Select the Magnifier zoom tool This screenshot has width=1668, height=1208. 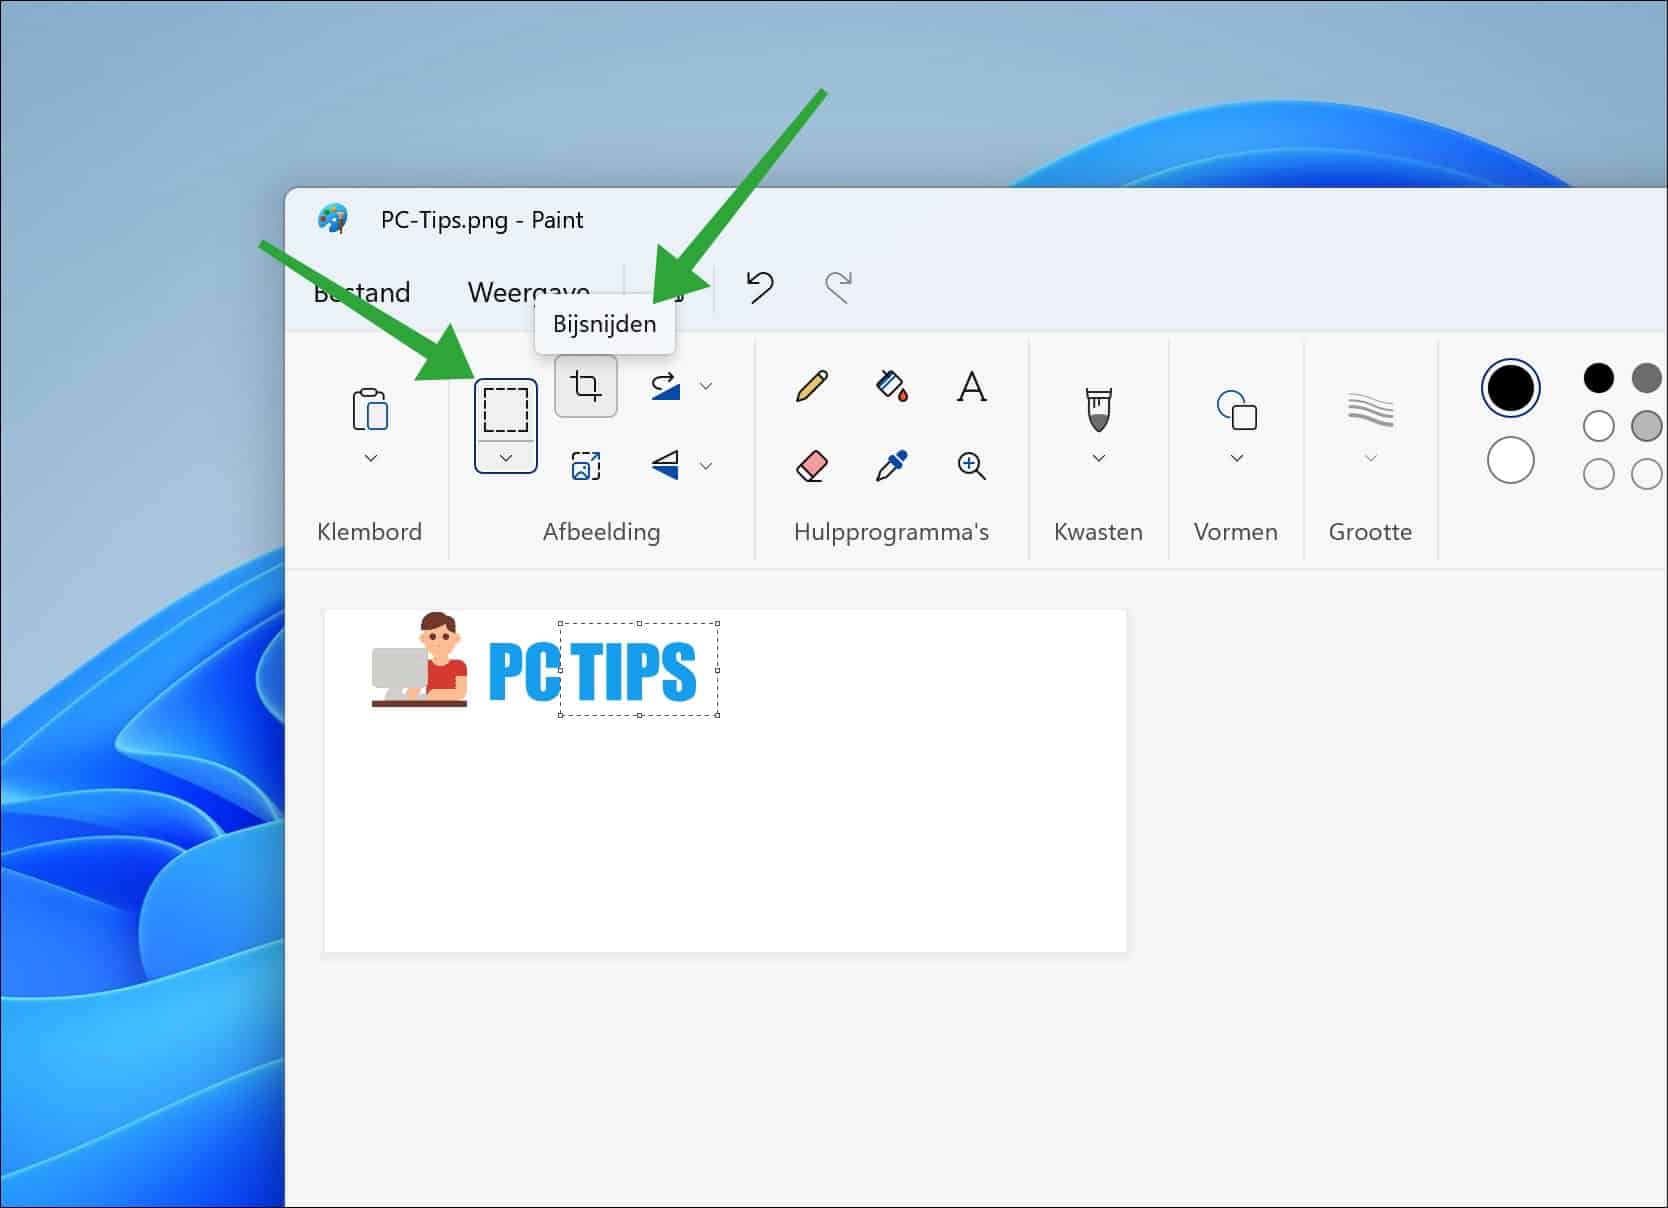[970, 465]
